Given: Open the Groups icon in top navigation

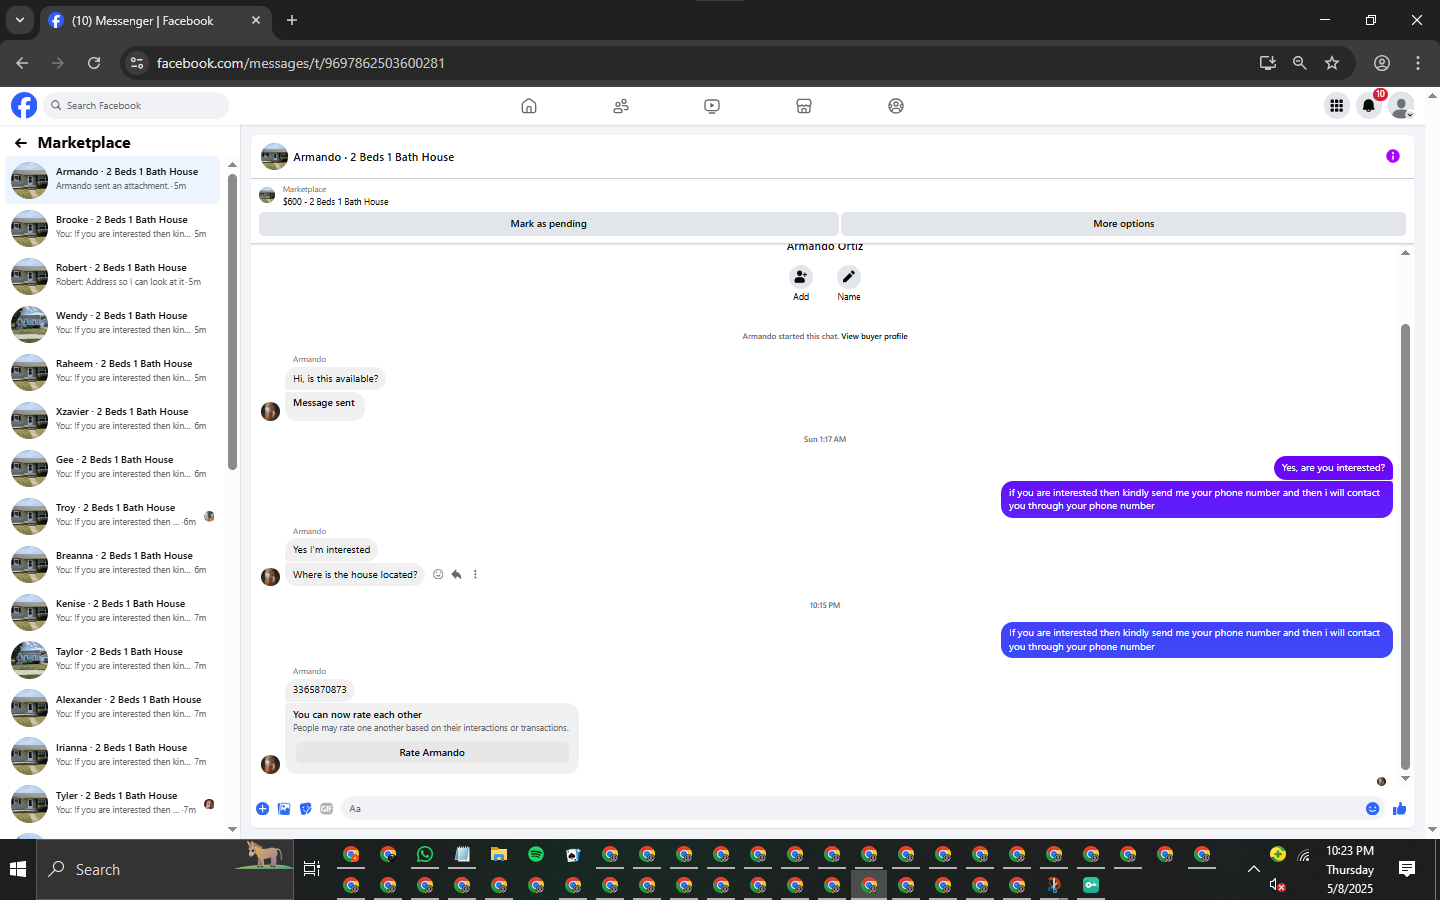Looking at the screenshot, I should pyautogui.click(x=896, y=106).
